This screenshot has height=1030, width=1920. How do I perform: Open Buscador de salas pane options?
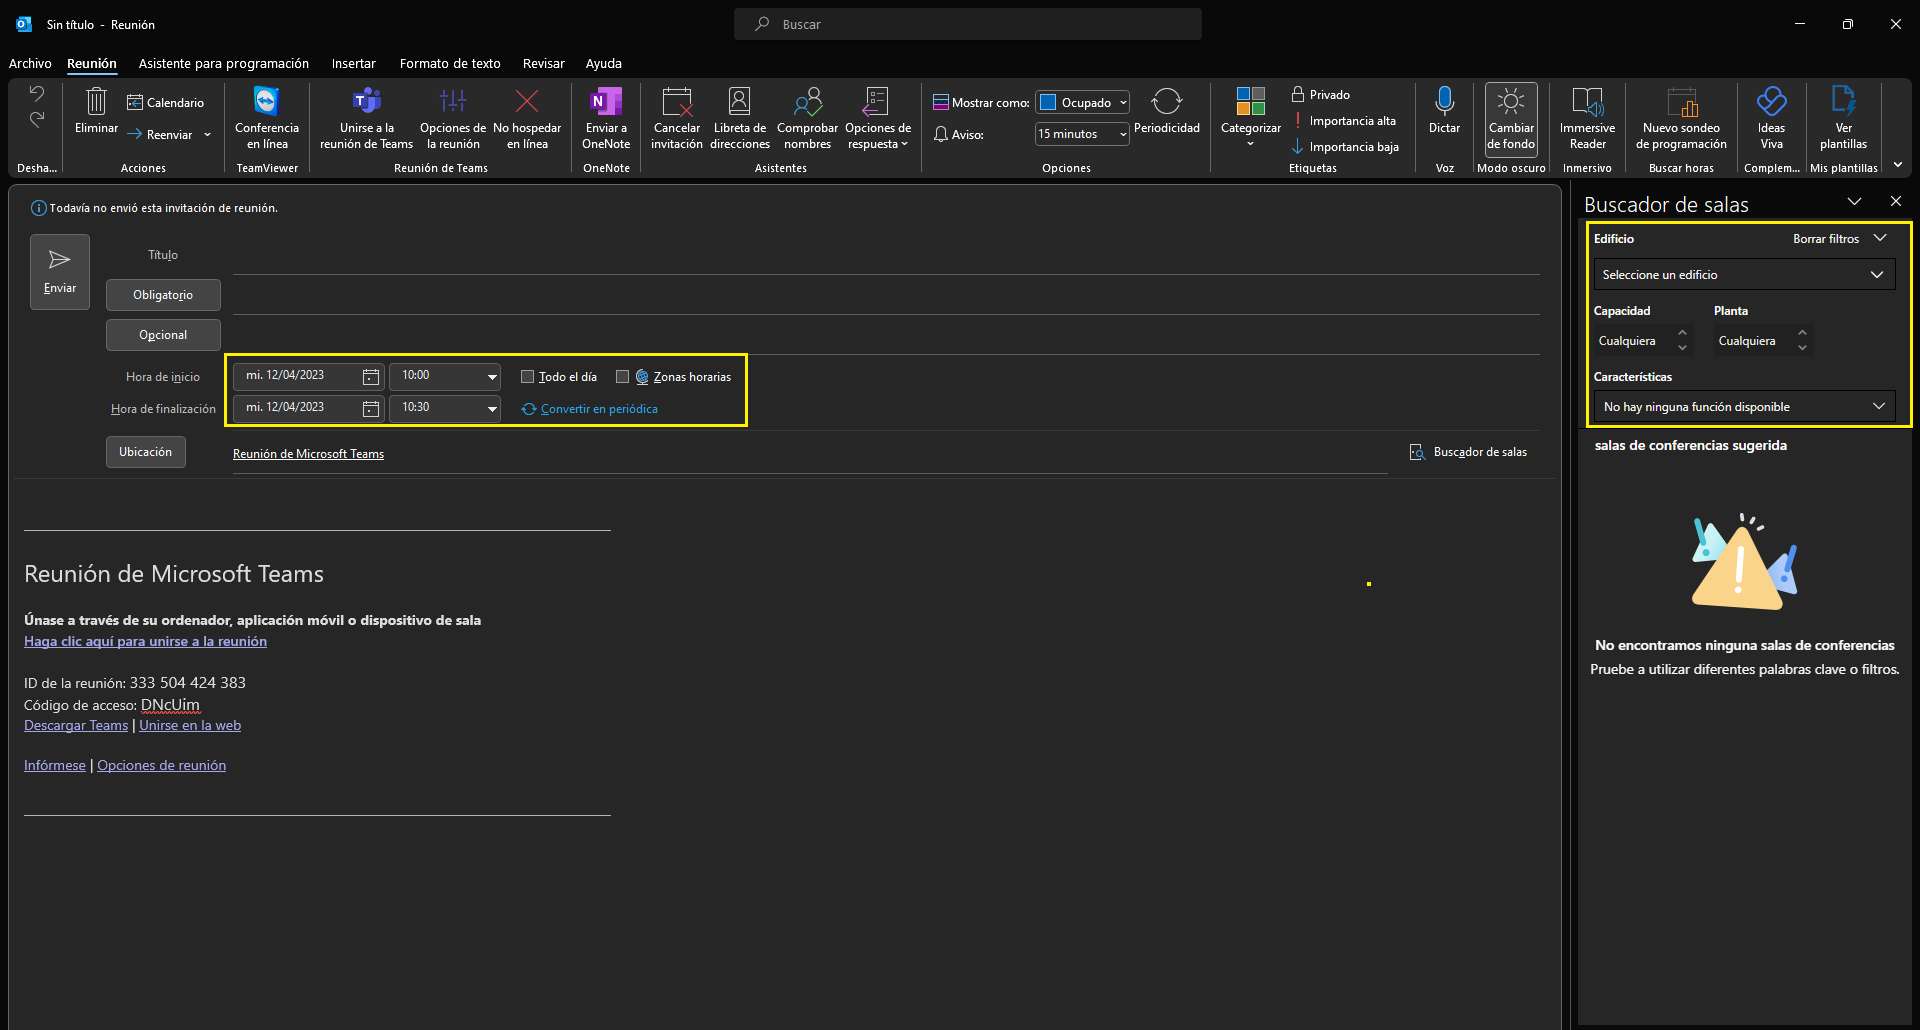pos(1854,201)
